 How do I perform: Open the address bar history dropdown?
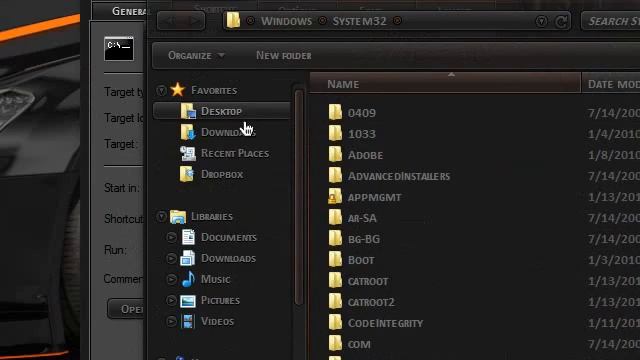tap(541, 21)
